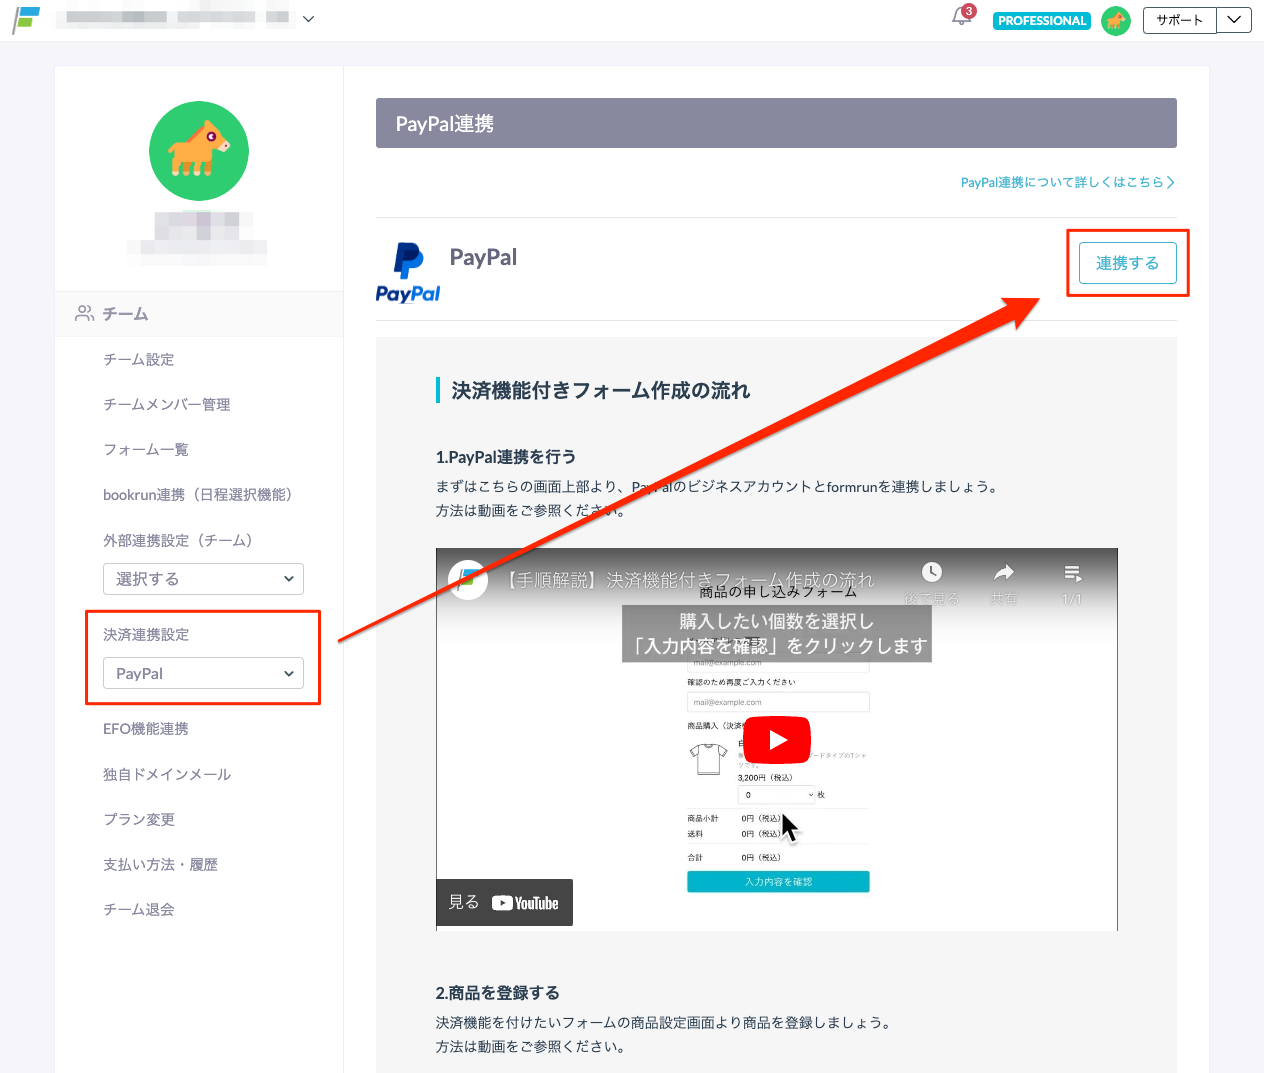Click the 決済連携設定 label
The height and width of the screenshot is (1073, 1264).
[x=146, y=634]
